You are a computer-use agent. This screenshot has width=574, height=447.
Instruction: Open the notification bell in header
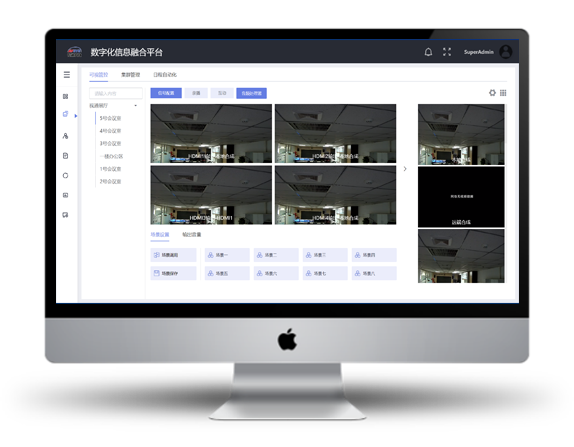pos(428,52)
